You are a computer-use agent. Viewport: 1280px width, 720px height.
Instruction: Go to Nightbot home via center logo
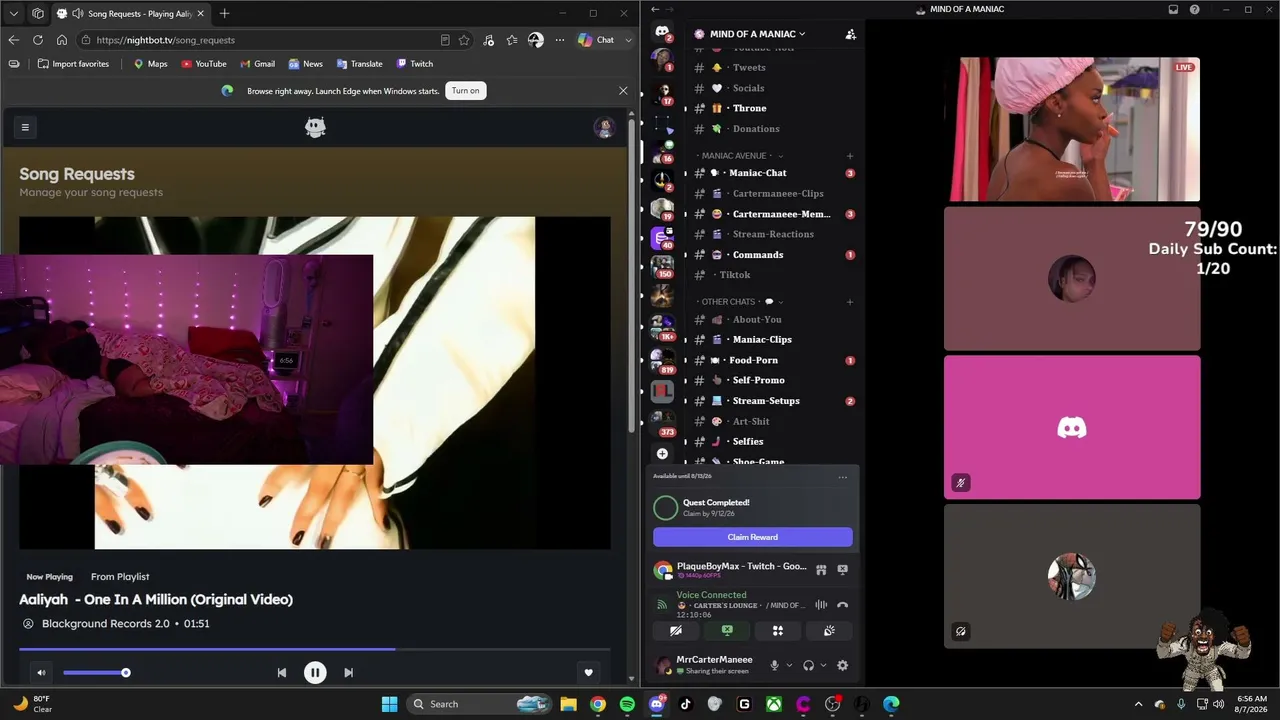(x=315, y=127)
